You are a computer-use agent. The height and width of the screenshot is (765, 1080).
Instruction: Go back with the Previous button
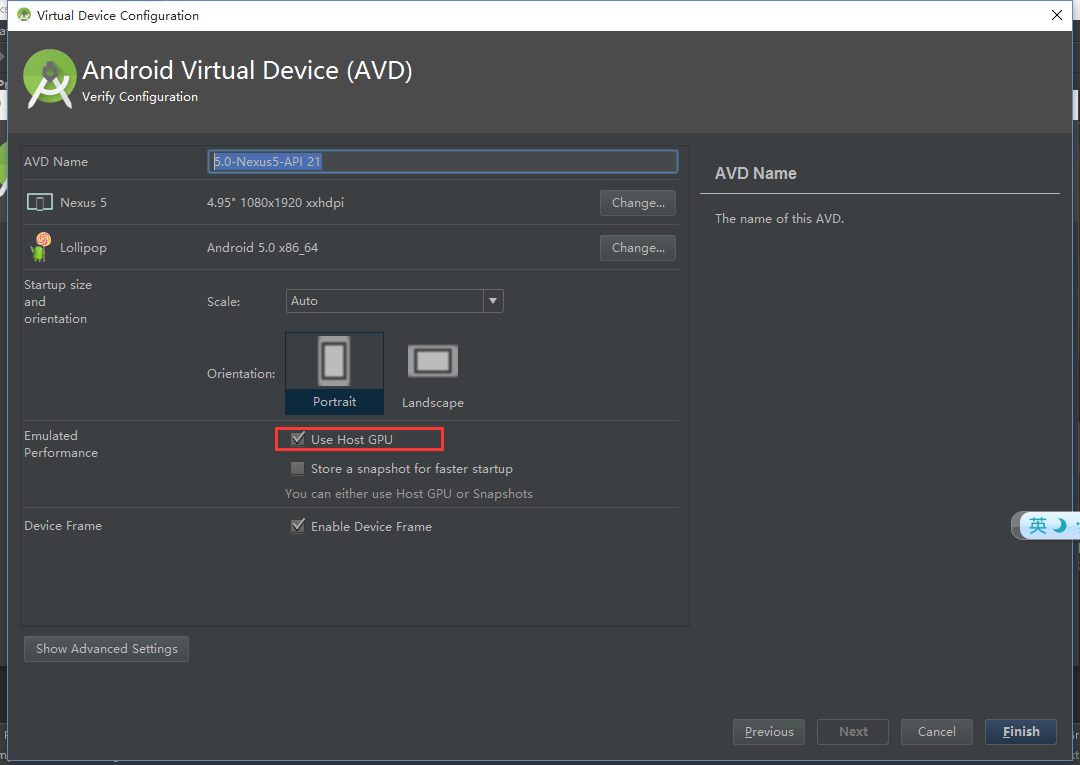click(769, 732)
